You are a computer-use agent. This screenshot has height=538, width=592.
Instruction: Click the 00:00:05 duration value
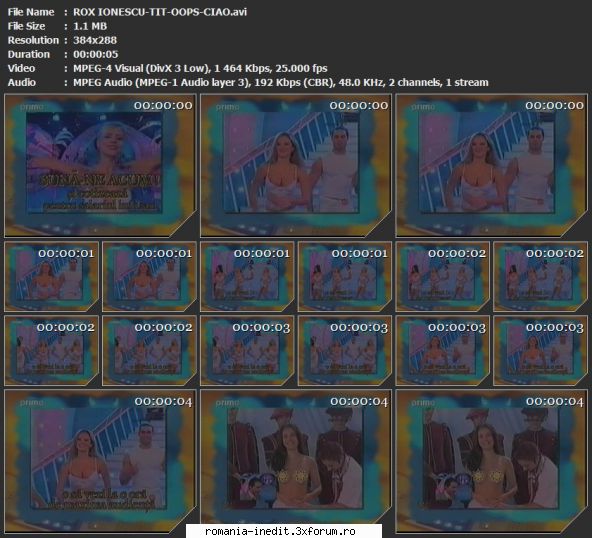click(x=96, y=54)
